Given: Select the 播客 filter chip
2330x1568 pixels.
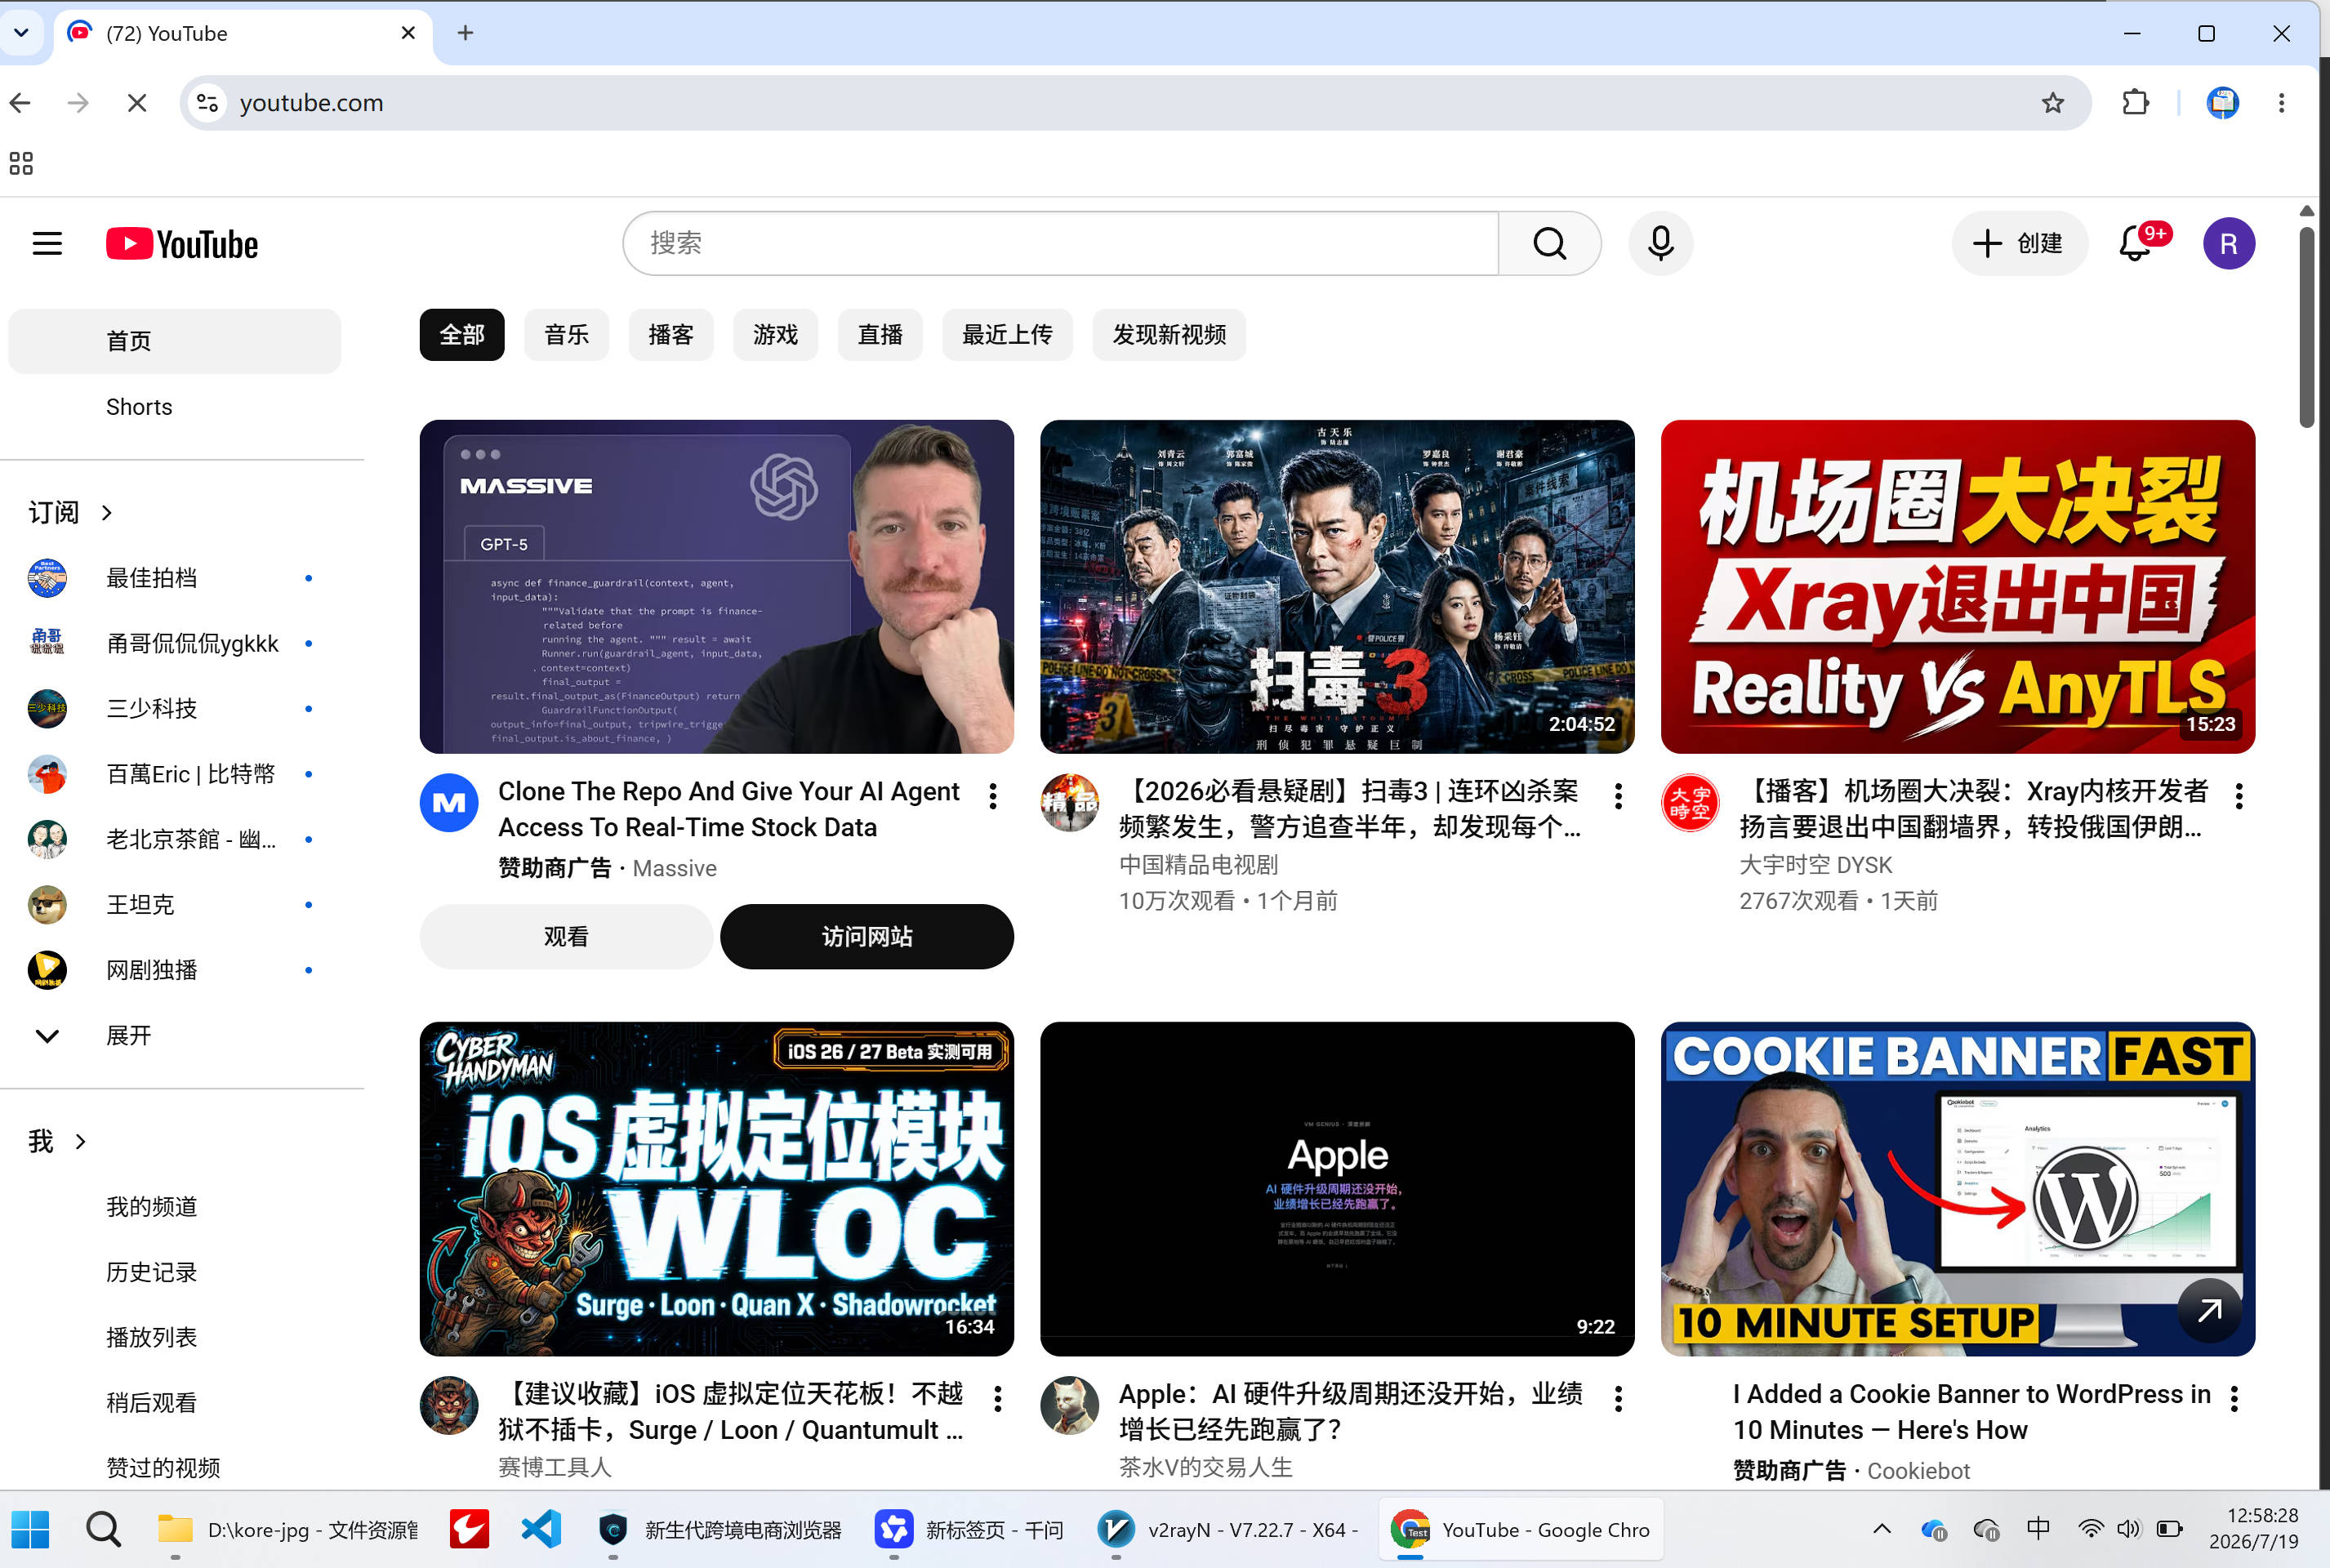Looking at the screenshot, I should pos(671,335).
